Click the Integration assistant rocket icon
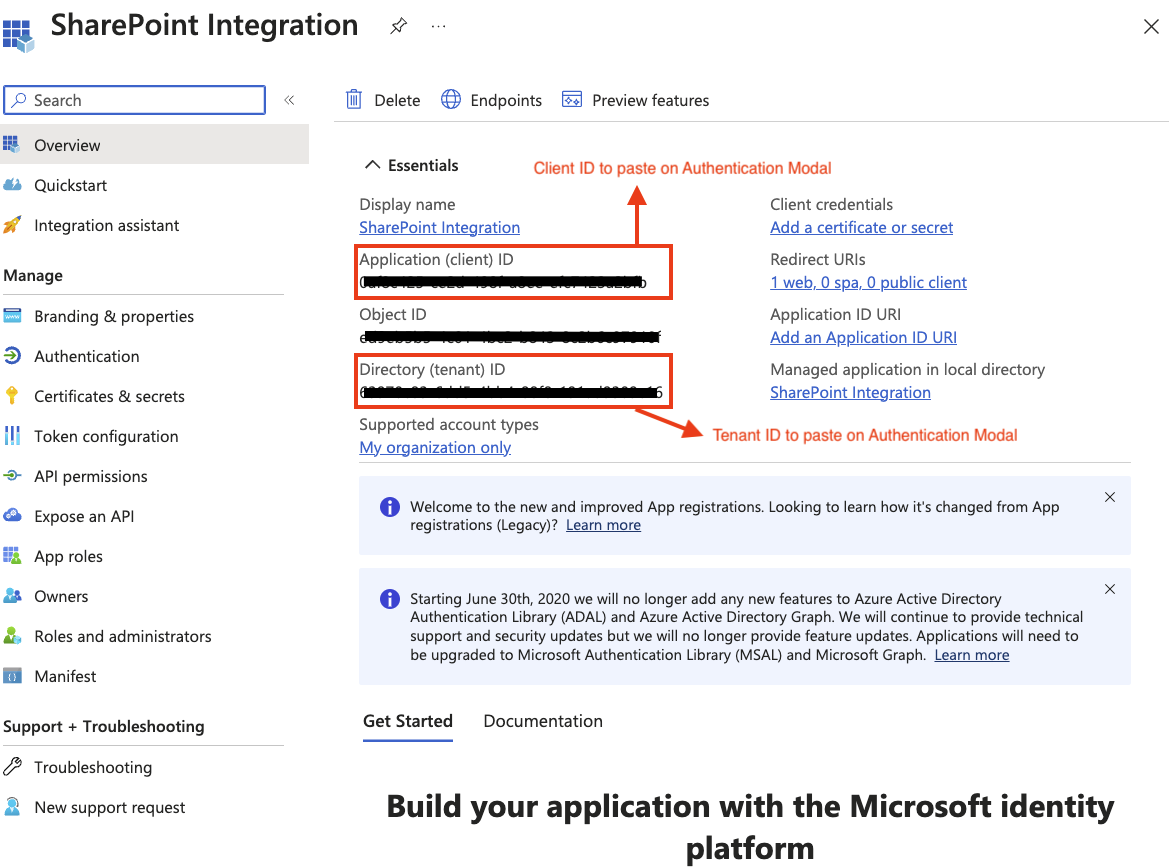The image size is (1169, 868). (x=12, y=224)
